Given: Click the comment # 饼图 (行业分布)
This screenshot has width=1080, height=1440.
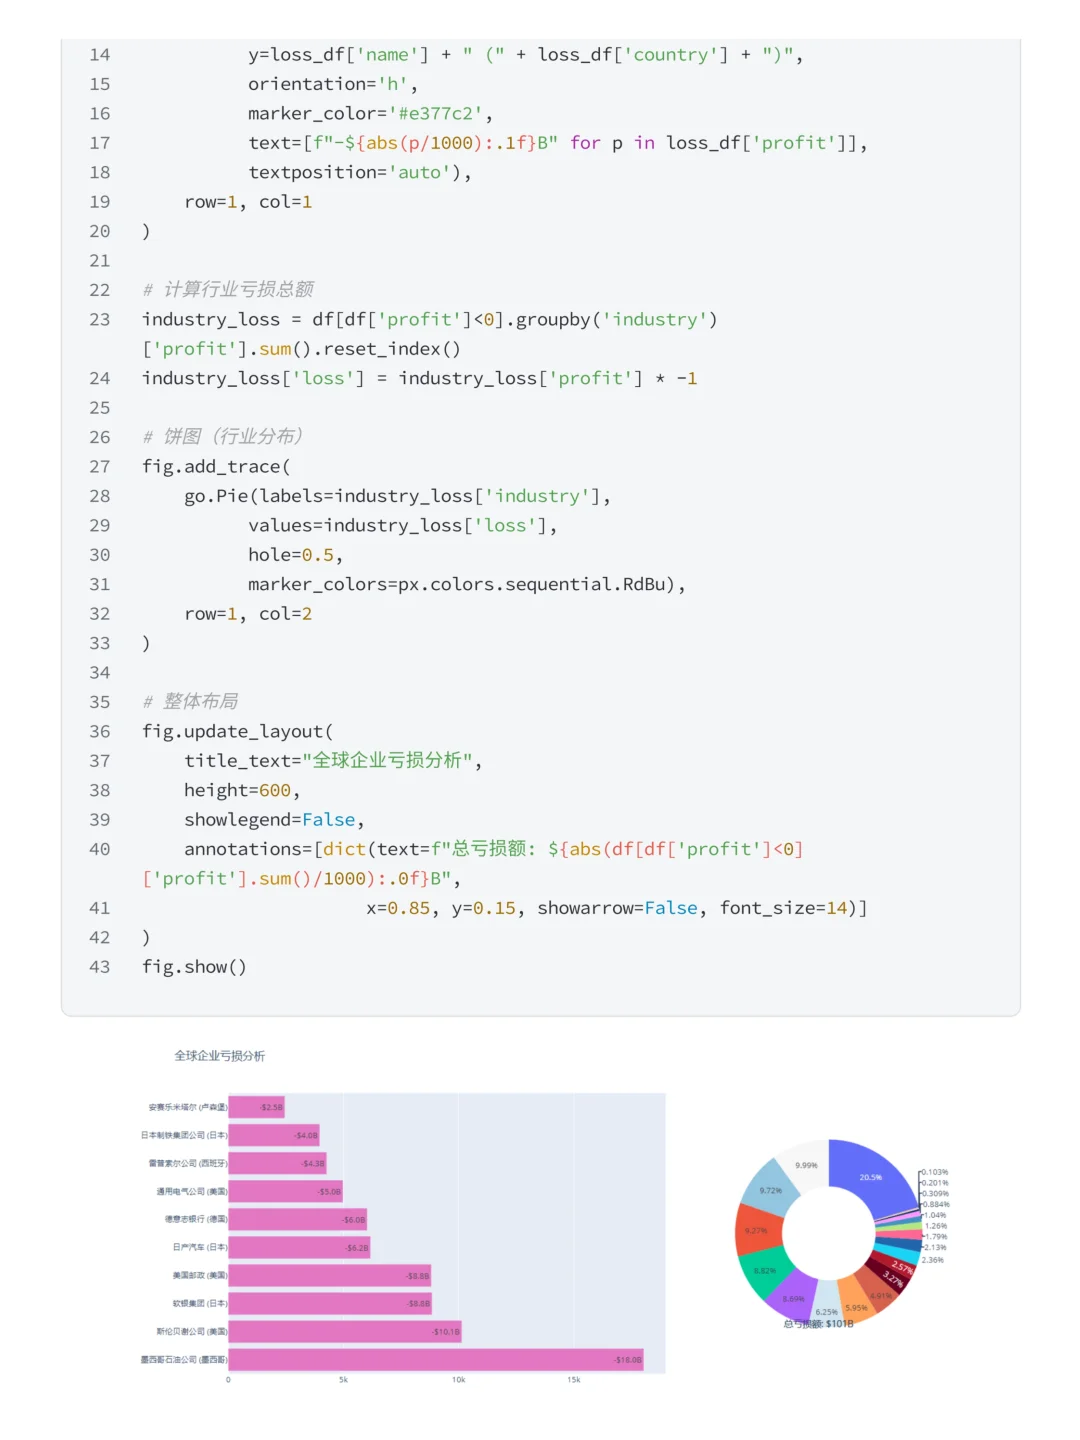Looking at the screenshot, I should 222,437.
